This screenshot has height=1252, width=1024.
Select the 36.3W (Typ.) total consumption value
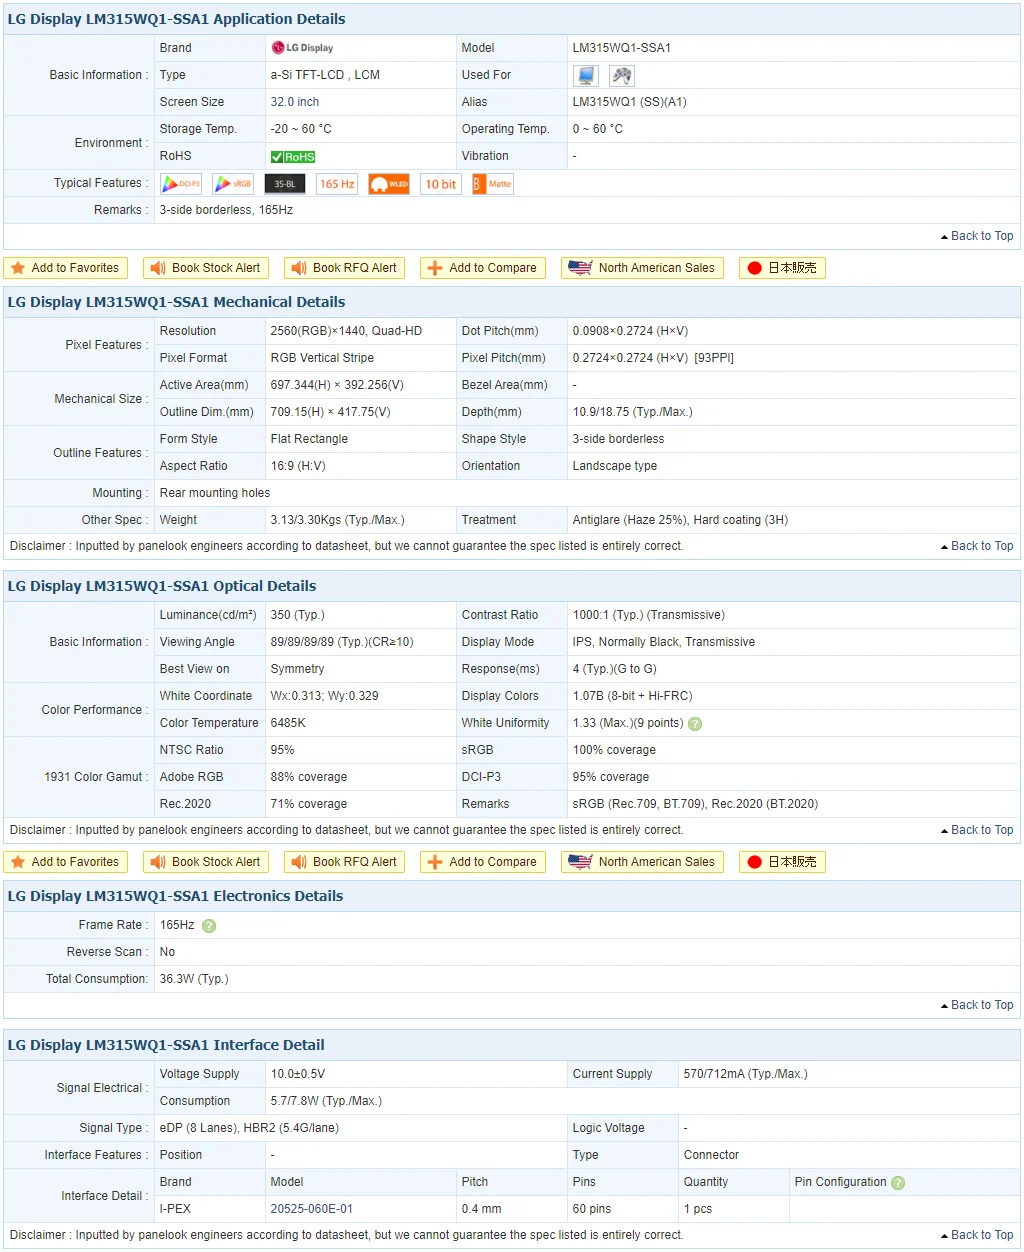[194, 979]
